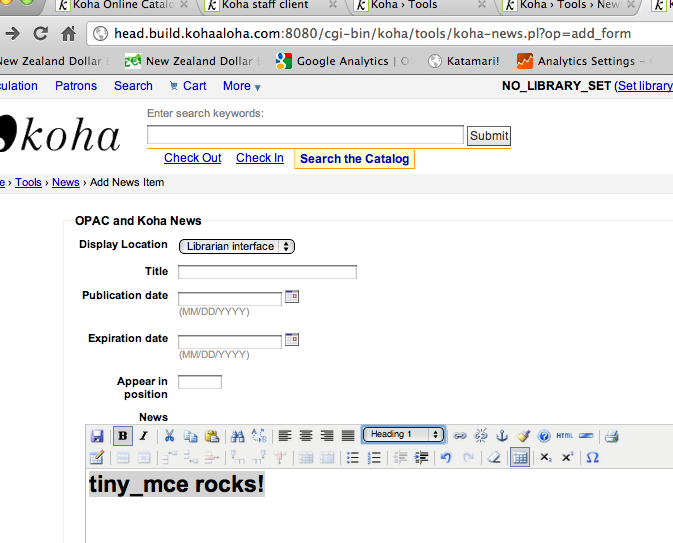Screen dimensions: 673x543
Task: Click the Find binoculars icon
Action: pos(237,436)
